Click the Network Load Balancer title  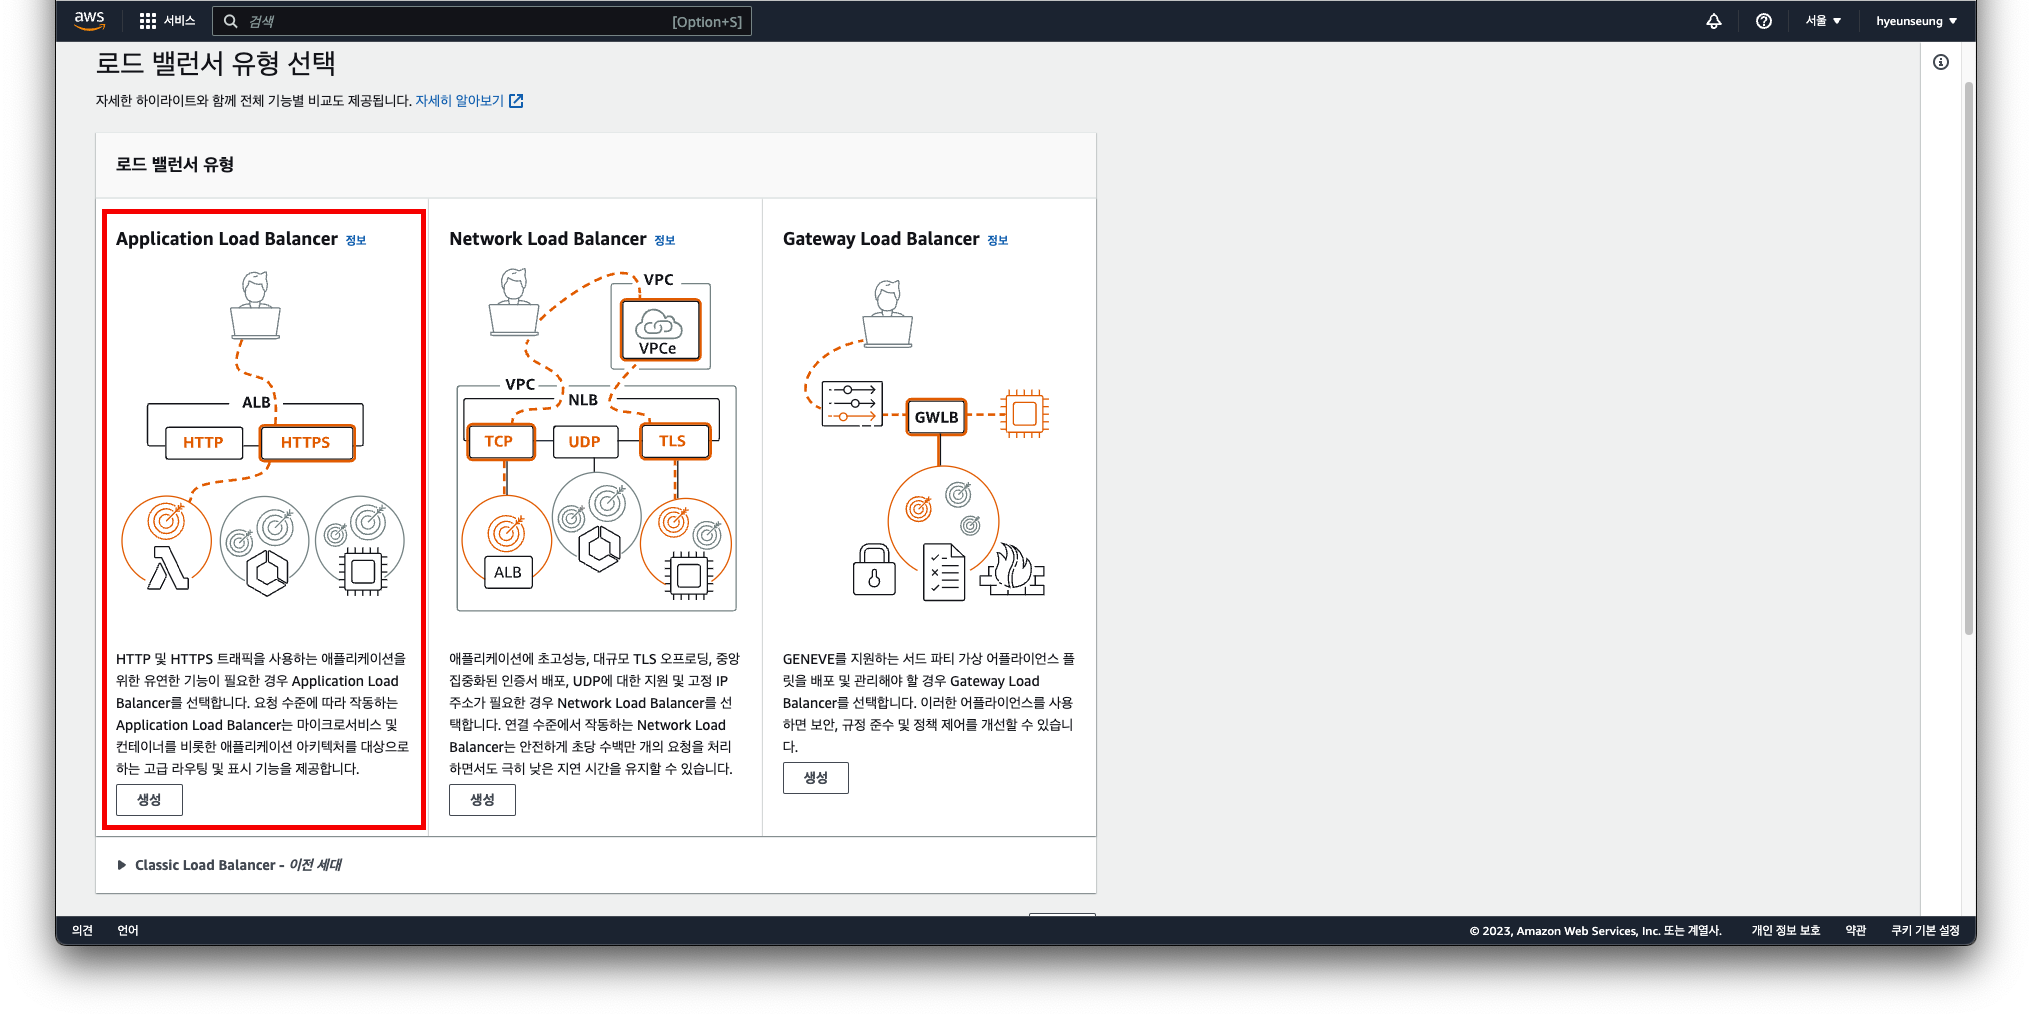coord(548,239)
